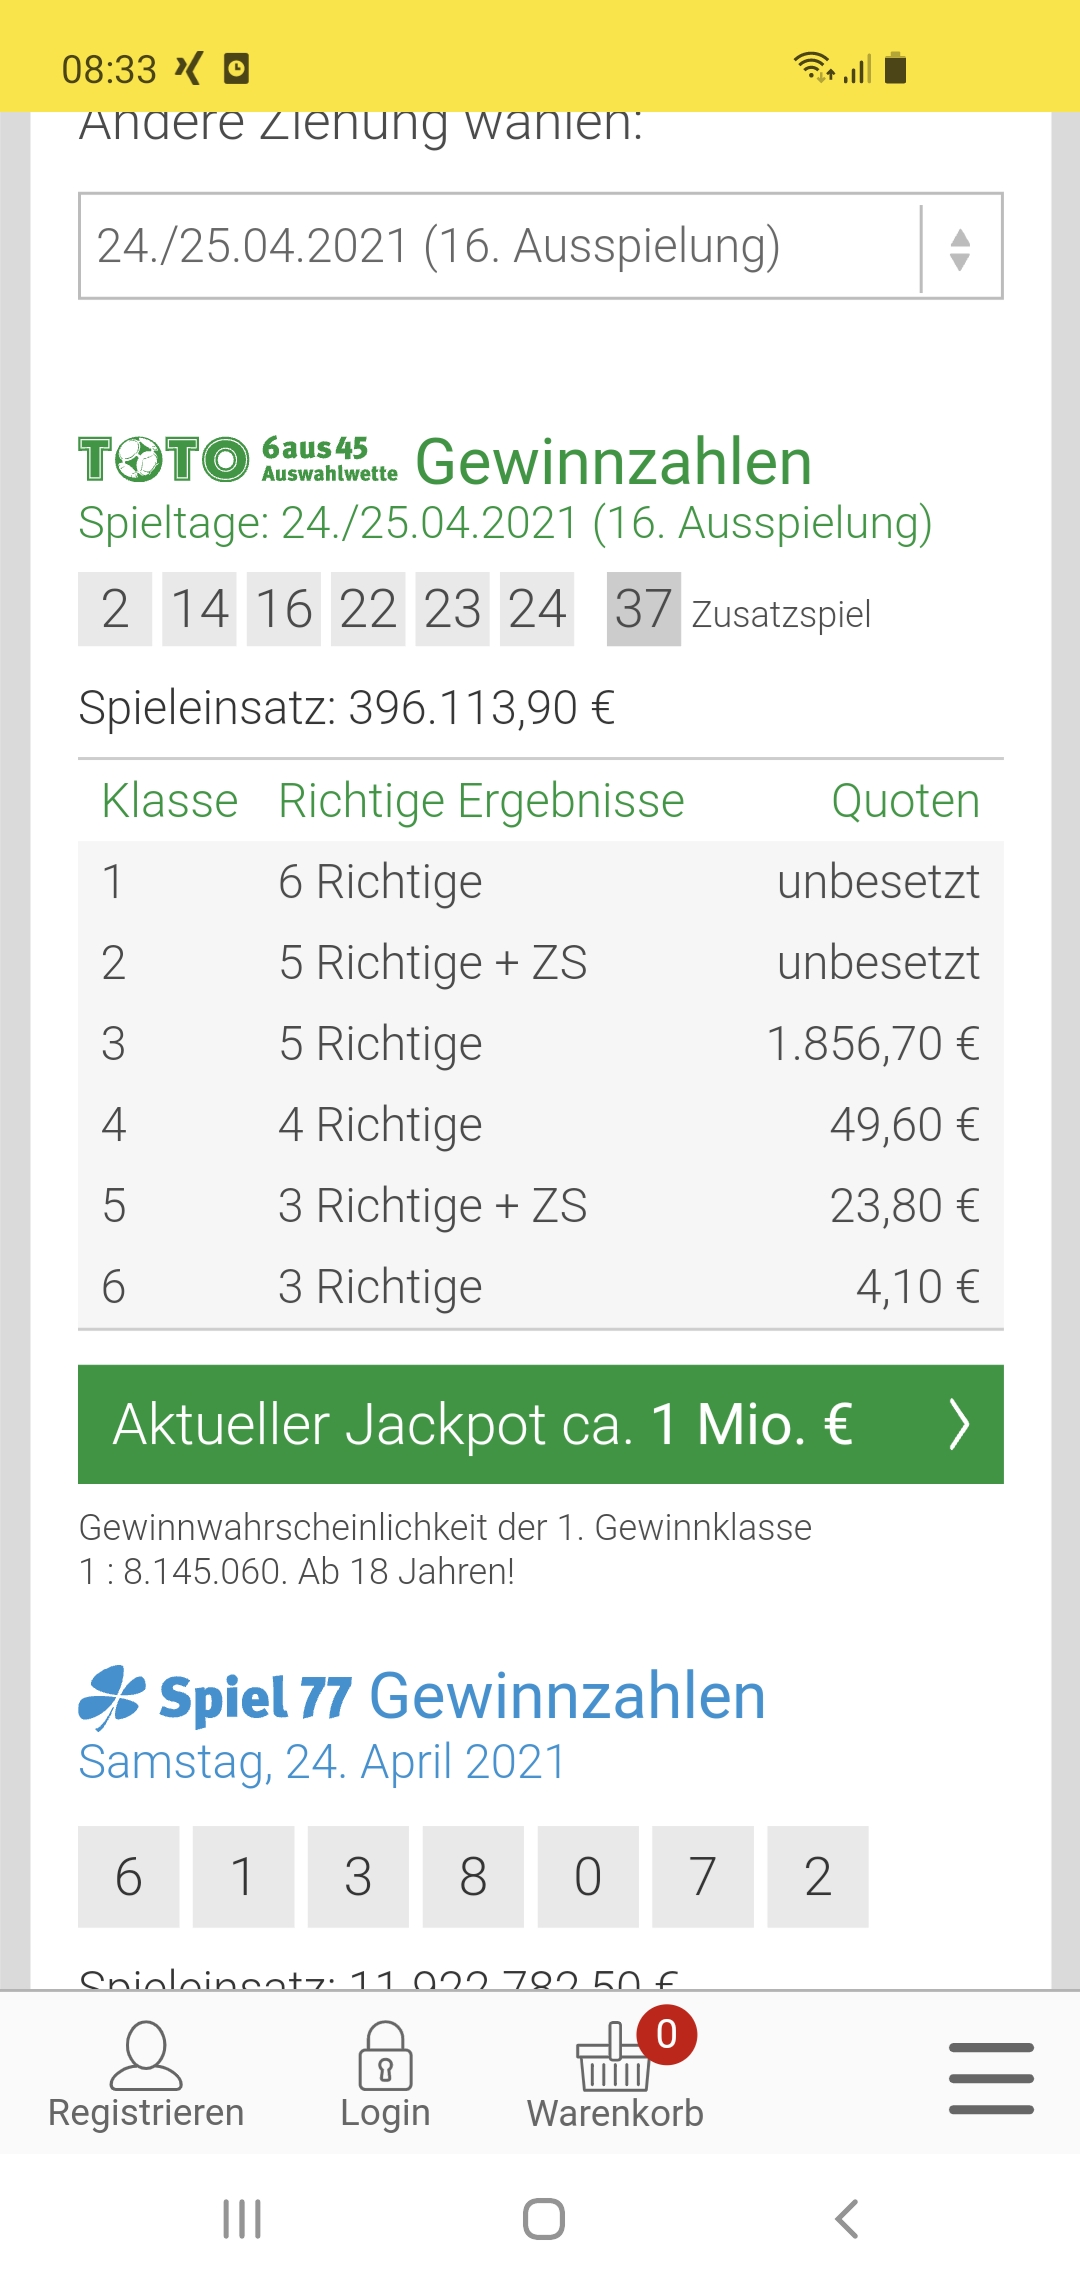Expand the jackpot banner's right chevron
Image resolution: width=1080 pixels, height=2280 pixels.
(x=959, y=1424)
